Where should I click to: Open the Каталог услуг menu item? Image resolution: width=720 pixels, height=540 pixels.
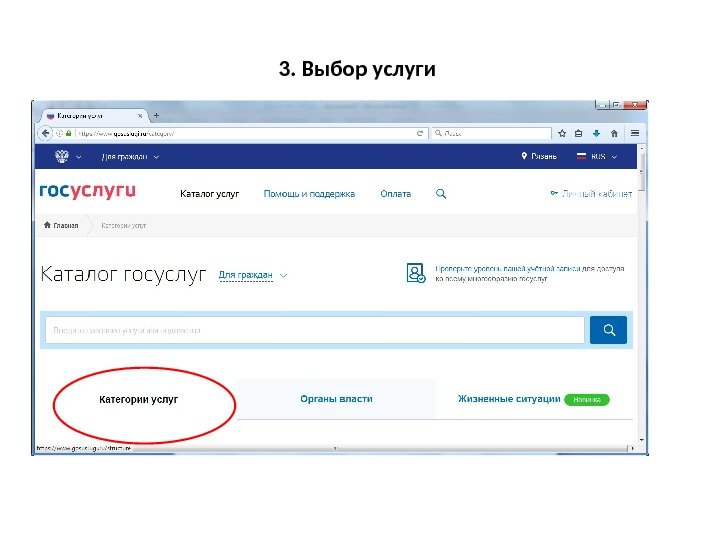coord(209,194)
